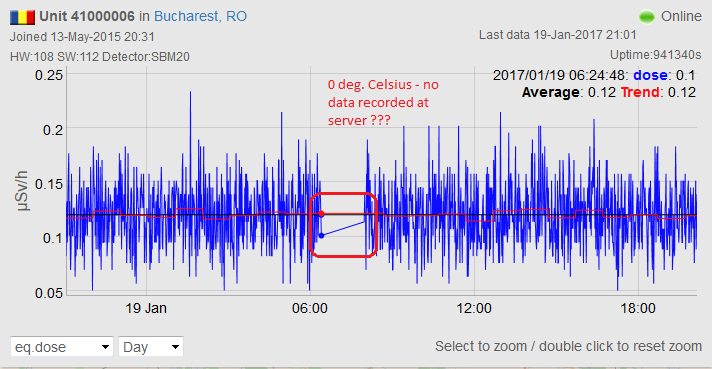Click the Select to zoom hint text
The image size is (712, 369).
[569, 346]
